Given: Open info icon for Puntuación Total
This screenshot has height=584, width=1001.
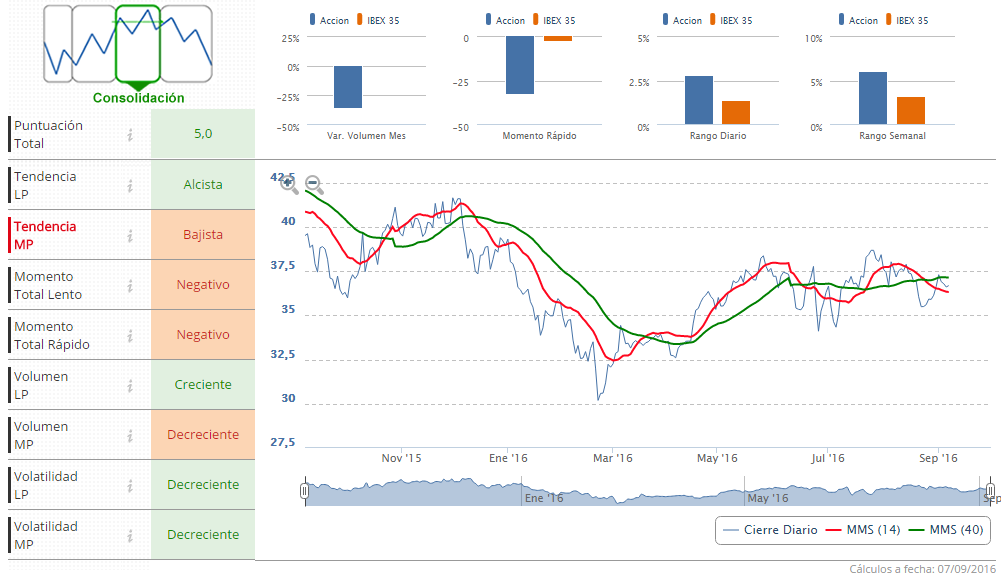Looking at the screenshot, I should pos(130,135).
